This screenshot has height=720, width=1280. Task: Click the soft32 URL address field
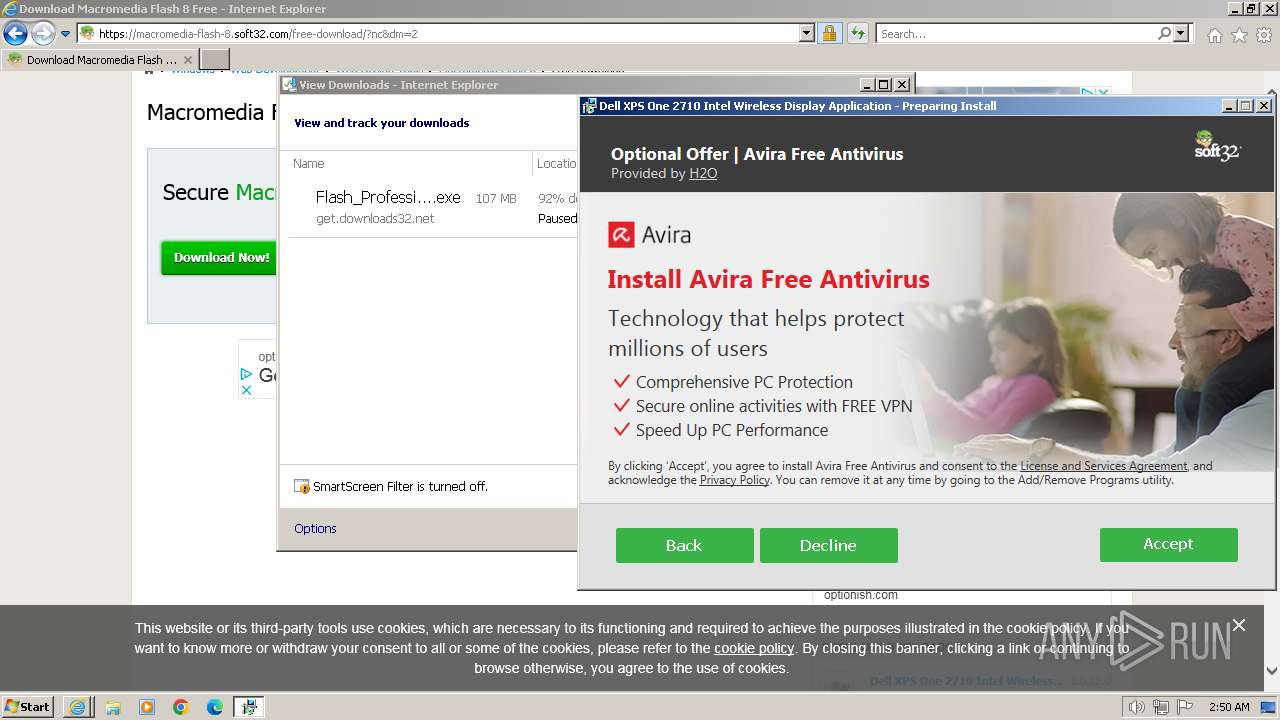[x=446, y=33]
